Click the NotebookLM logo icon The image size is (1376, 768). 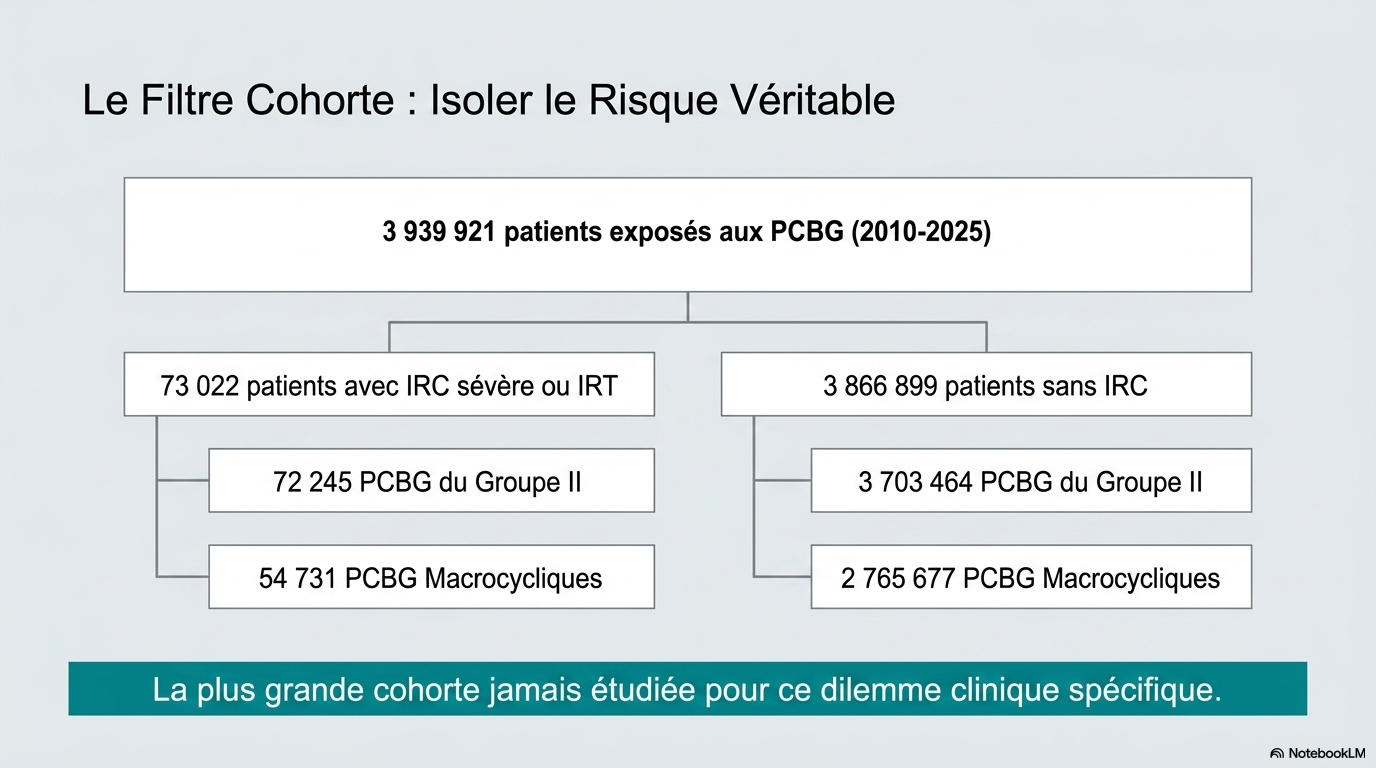click(1277, 753)
